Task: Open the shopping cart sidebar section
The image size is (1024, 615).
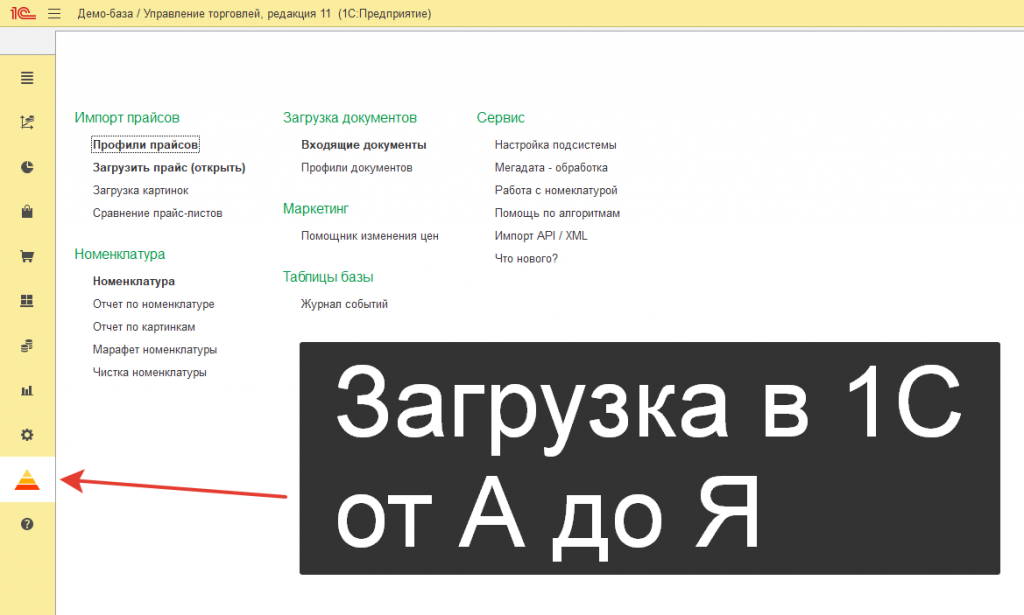Action: coord(27,257)
